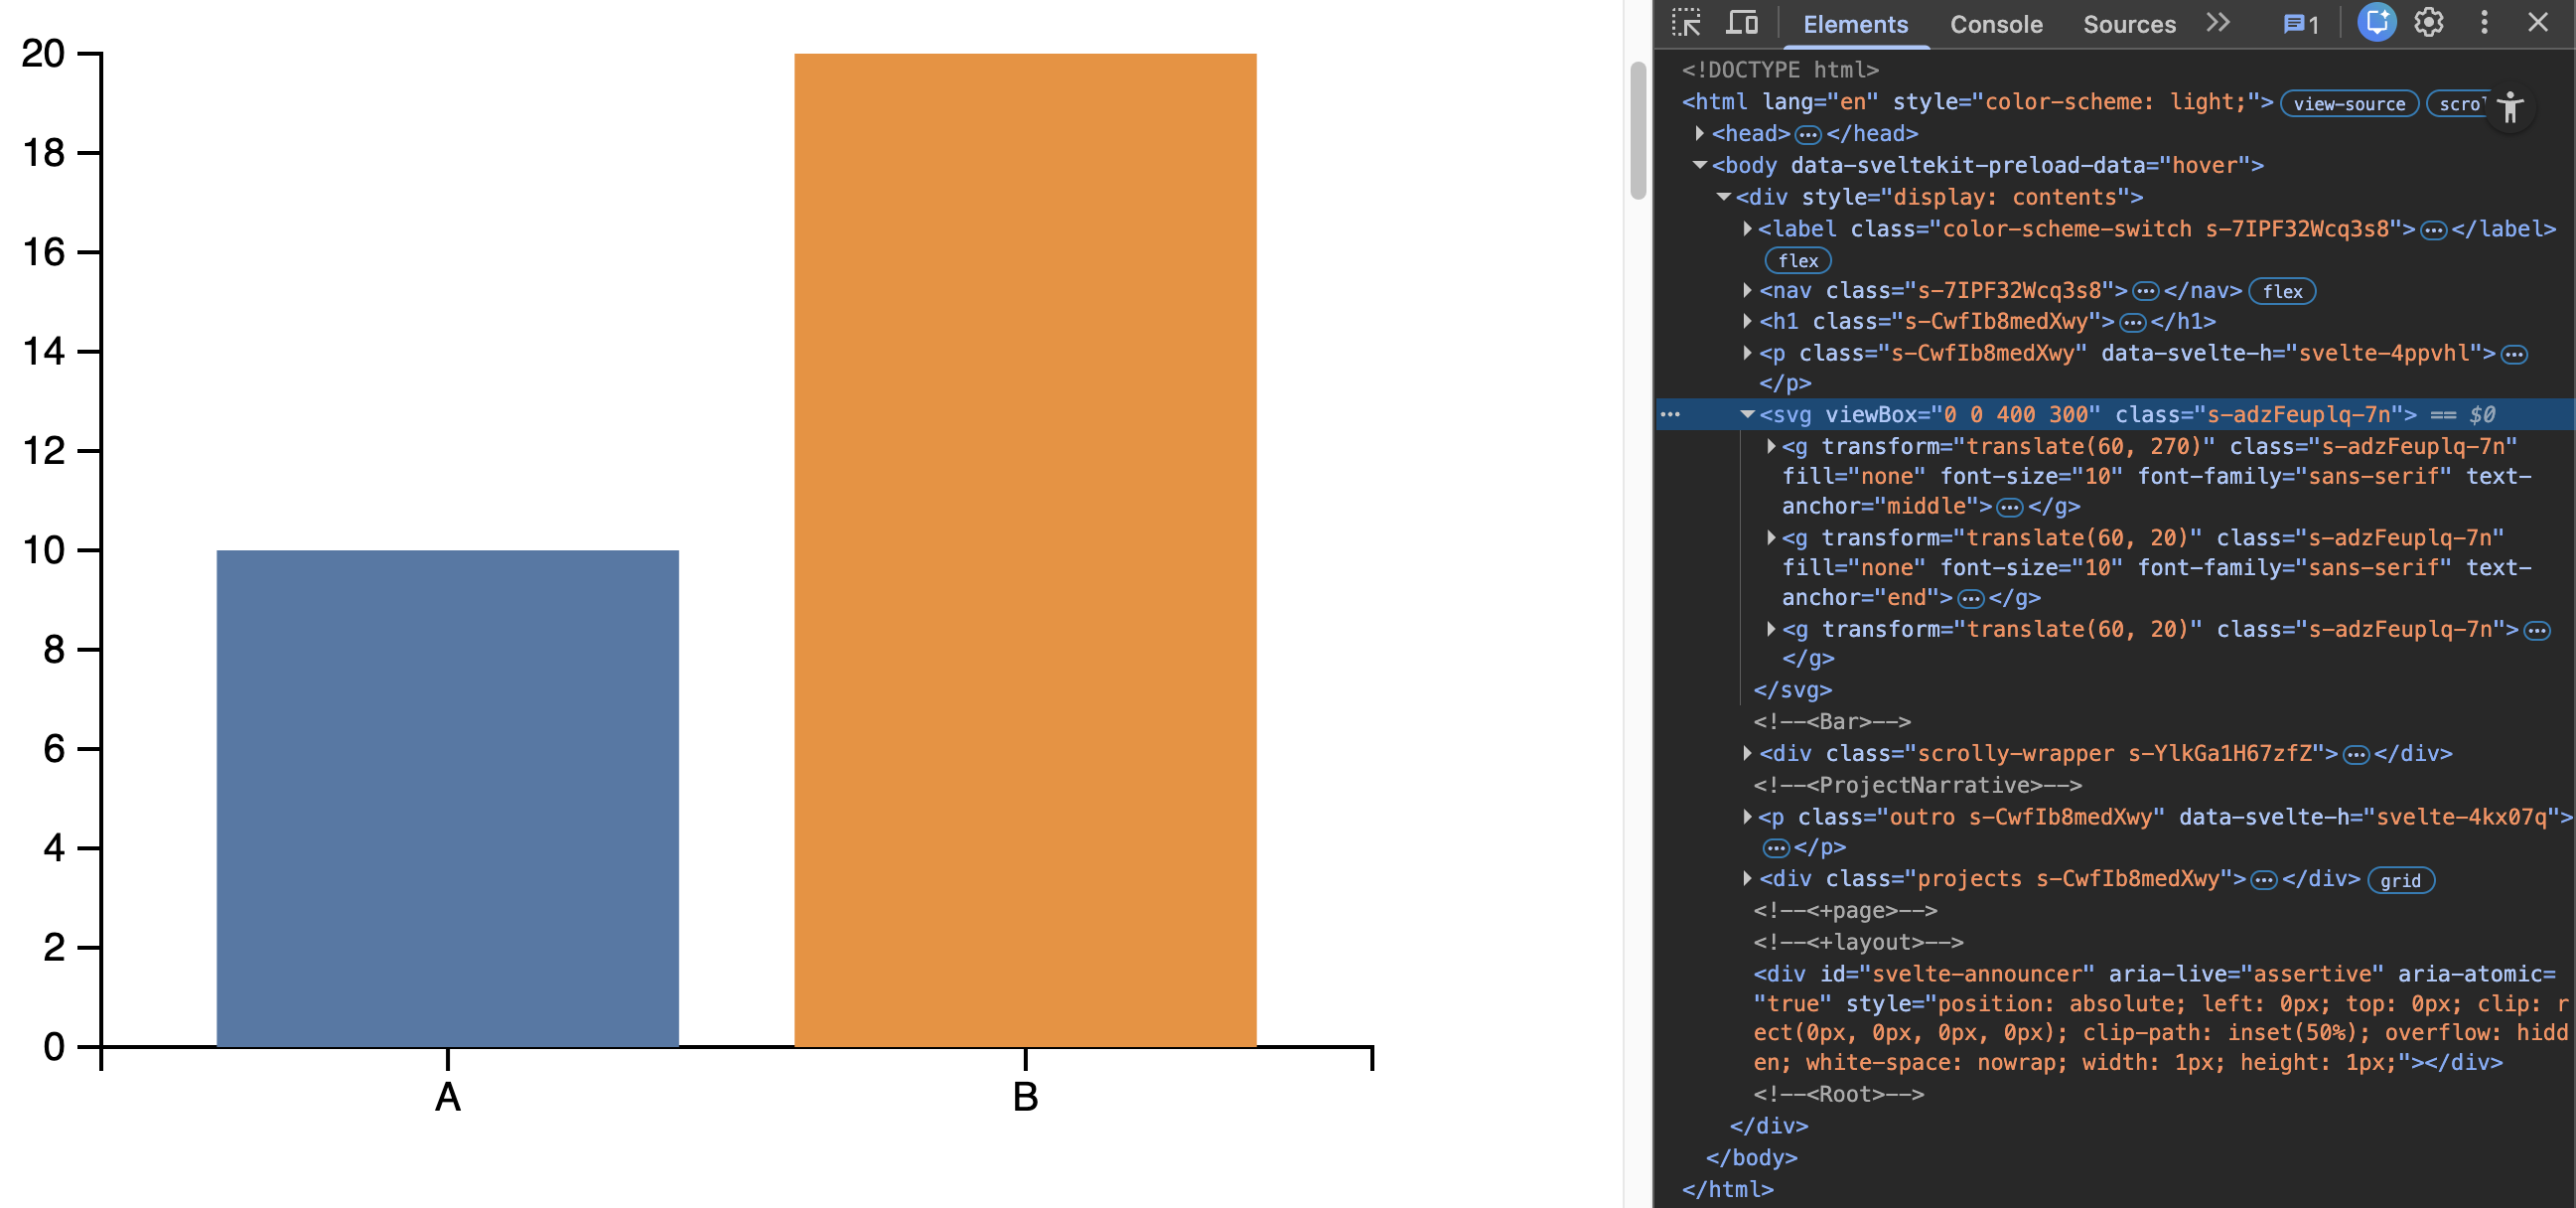The width and height of the screenshot is (2576, 1208).
Task: Expand the scrolly-wrapper div node
Action: [1747, 753]
